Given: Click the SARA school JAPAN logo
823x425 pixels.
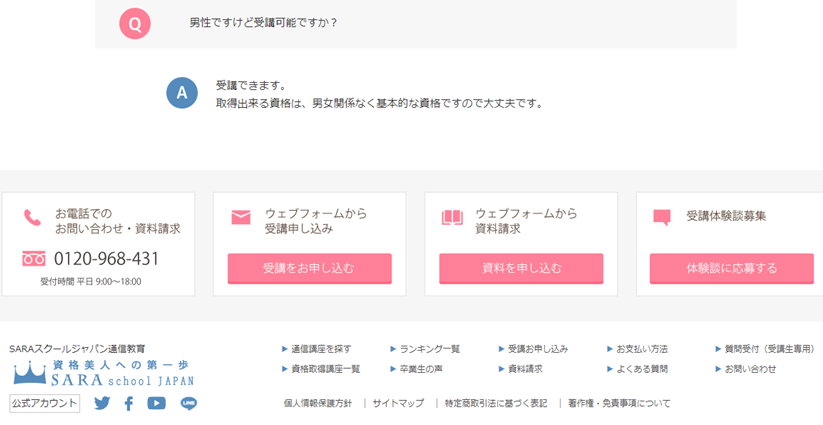Looking at the screenshot, I should (103, 374).
